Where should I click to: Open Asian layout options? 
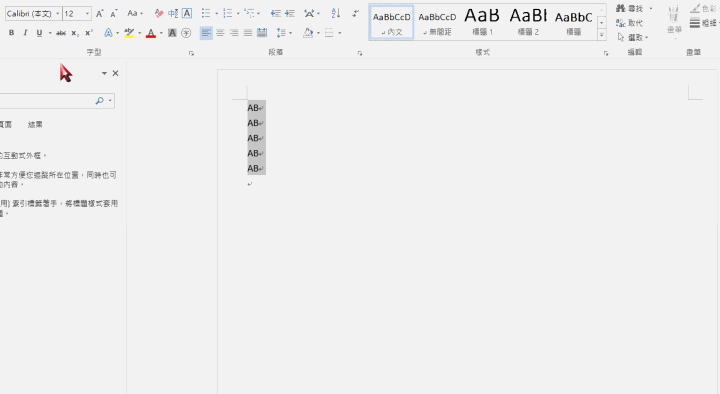(x=309, y=14)
